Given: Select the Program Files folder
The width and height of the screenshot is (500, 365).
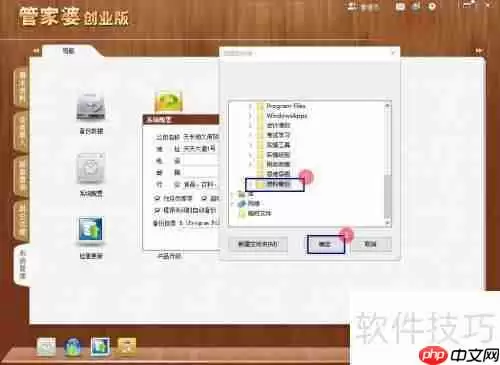Looking at the screenshot, I should [x=286, y=106].
